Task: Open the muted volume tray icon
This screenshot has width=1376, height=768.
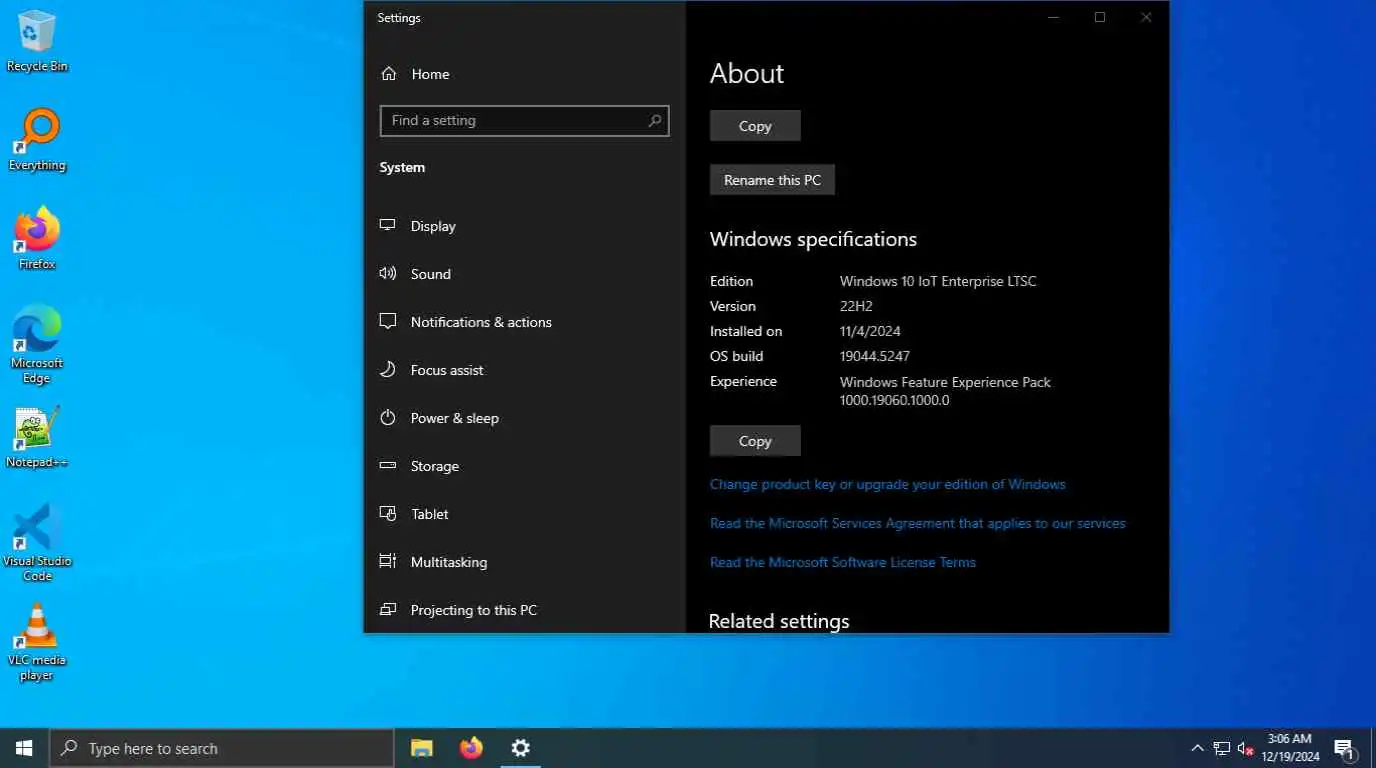Action: coord(1246,748)
